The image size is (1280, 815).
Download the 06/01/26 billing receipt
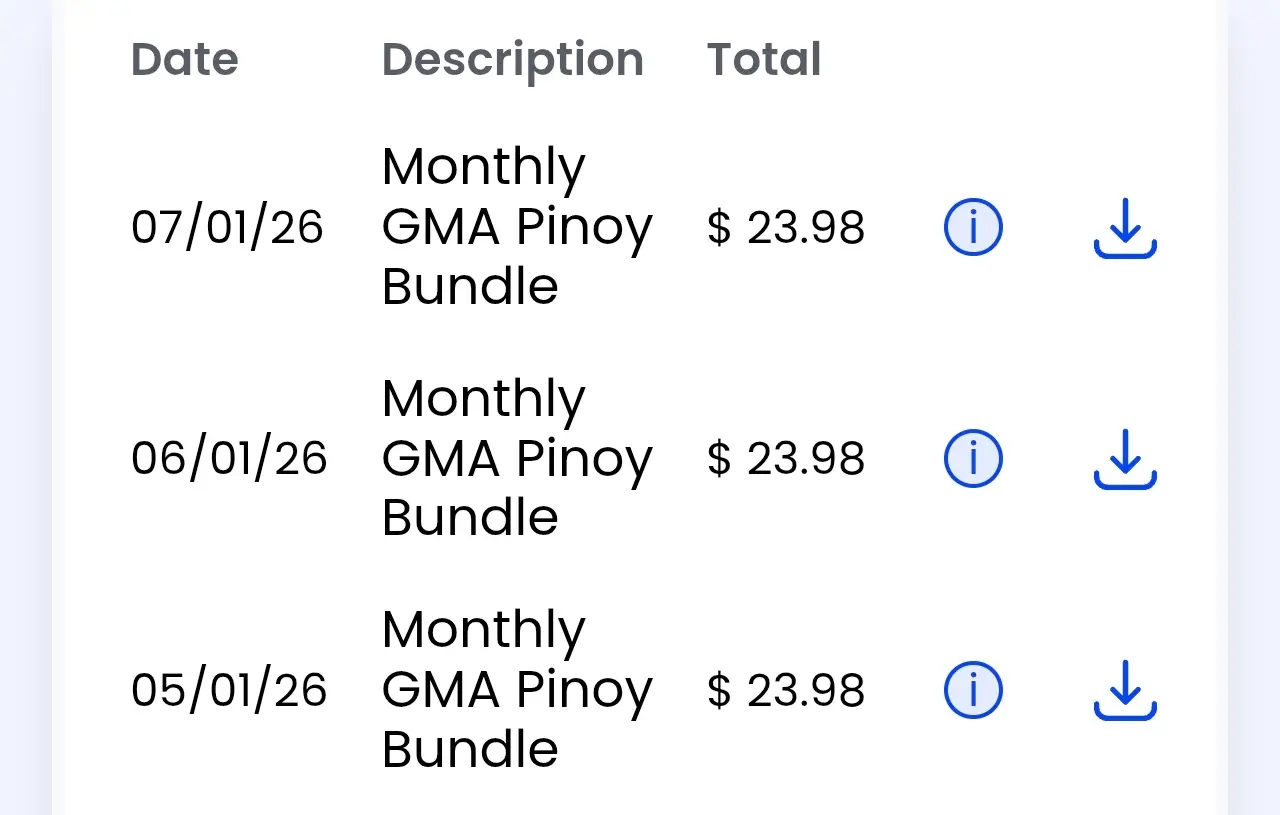pos(1125,459)
